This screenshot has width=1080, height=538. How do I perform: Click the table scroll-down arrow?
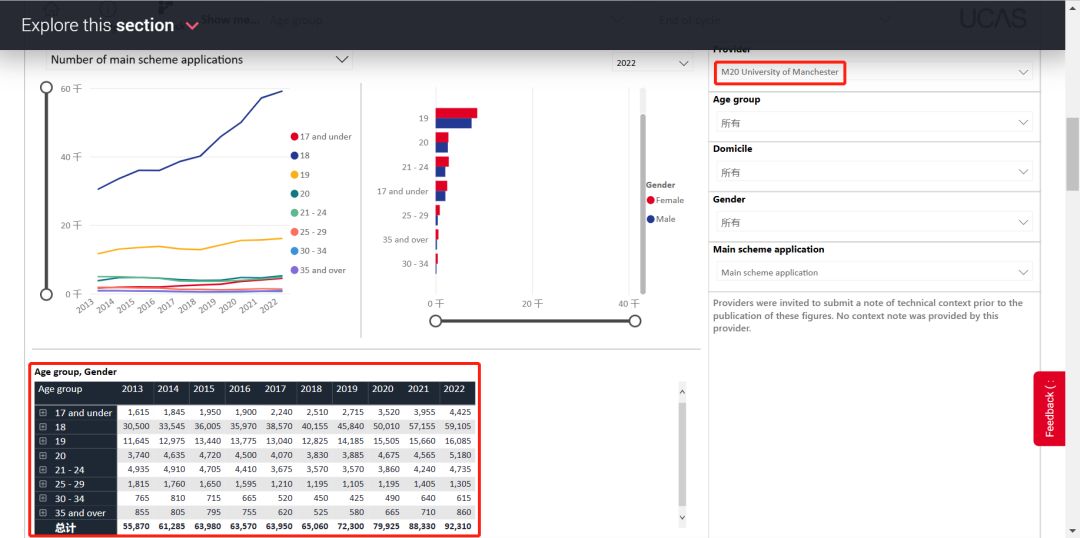pyautogui.click(x=682, y=517)
